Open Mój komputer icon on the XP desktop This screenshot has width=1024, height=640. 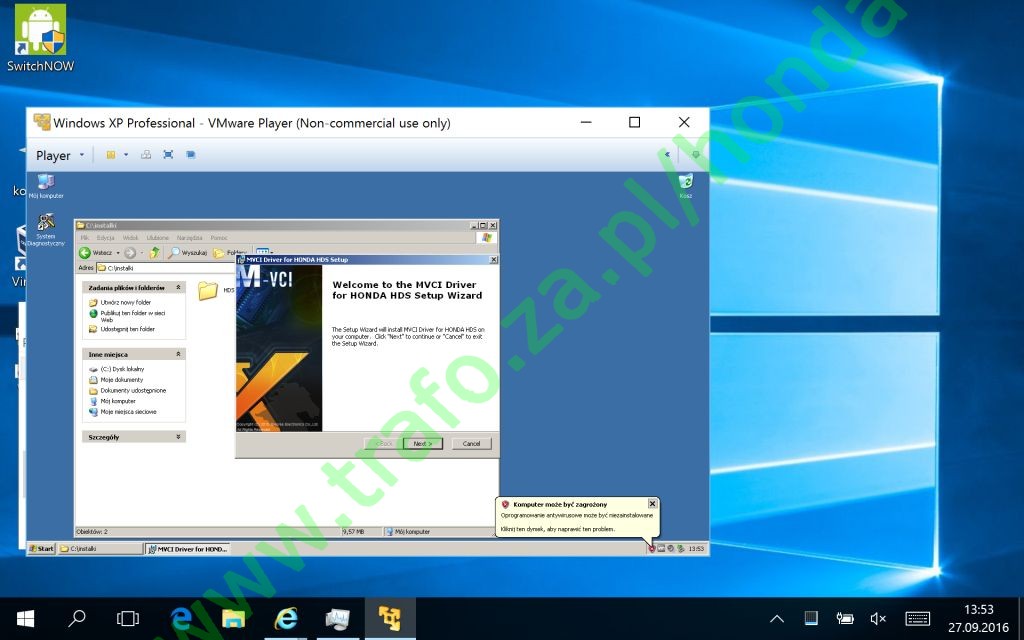click(x=46, y=186)
